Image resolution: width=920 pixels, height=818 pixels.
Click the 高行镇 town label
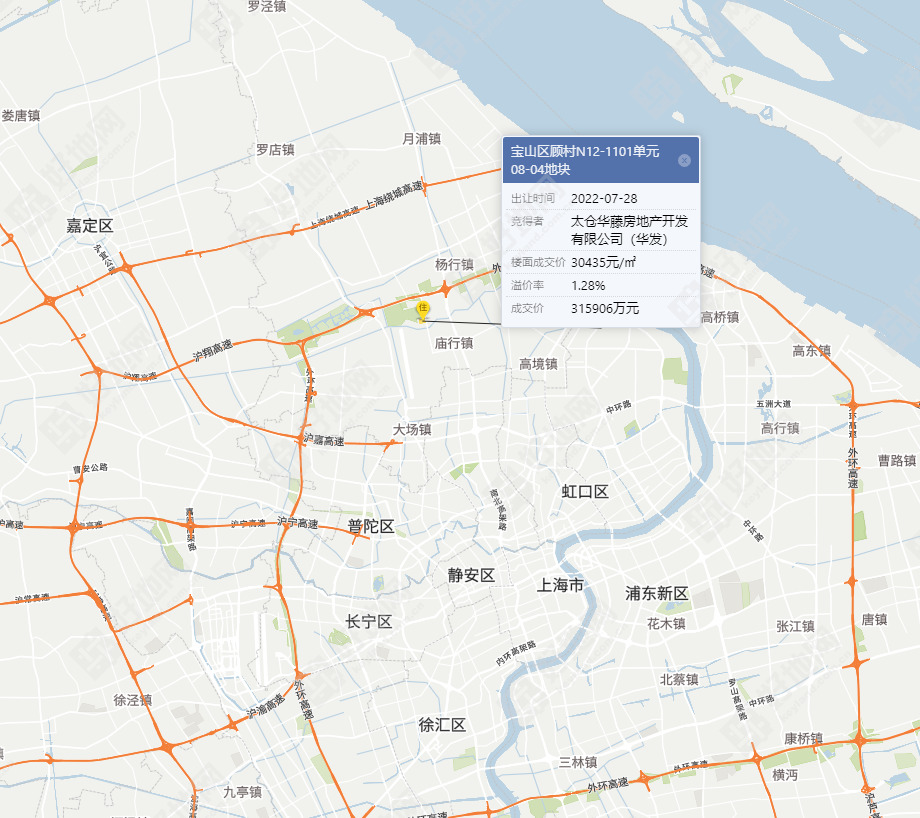point(780,428)
